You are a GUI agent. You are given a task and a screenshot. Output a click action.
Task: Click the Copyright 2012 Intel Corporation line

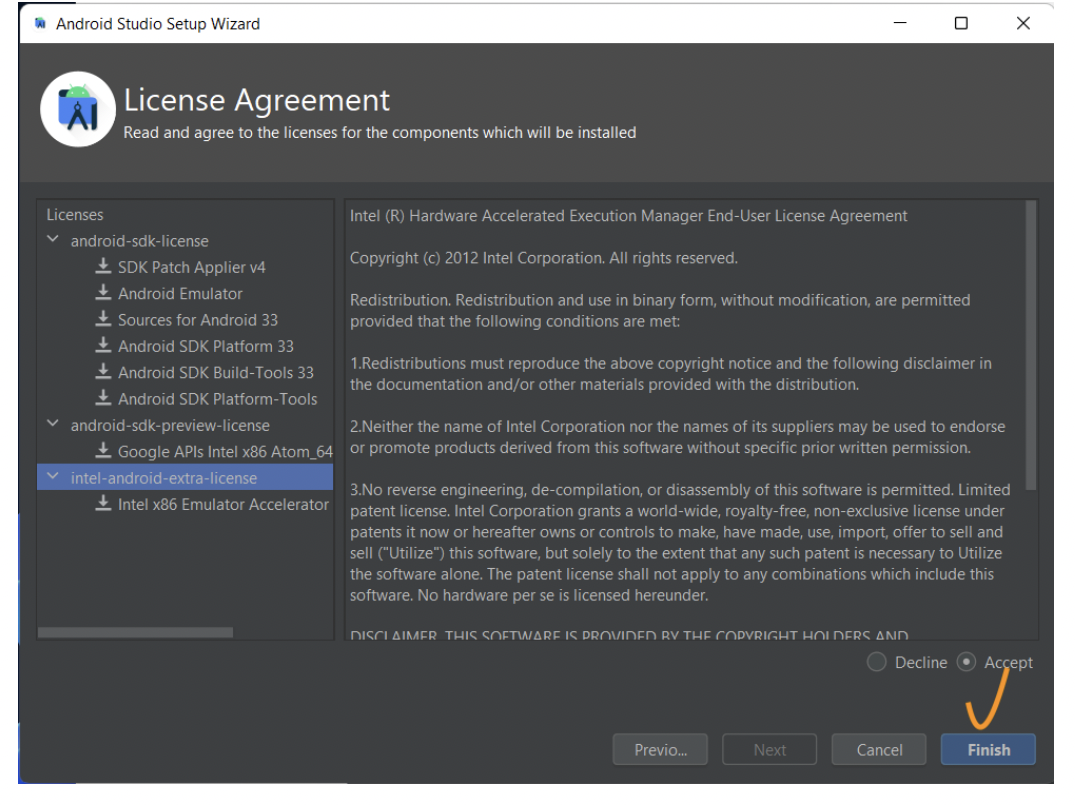coord(544,258)
